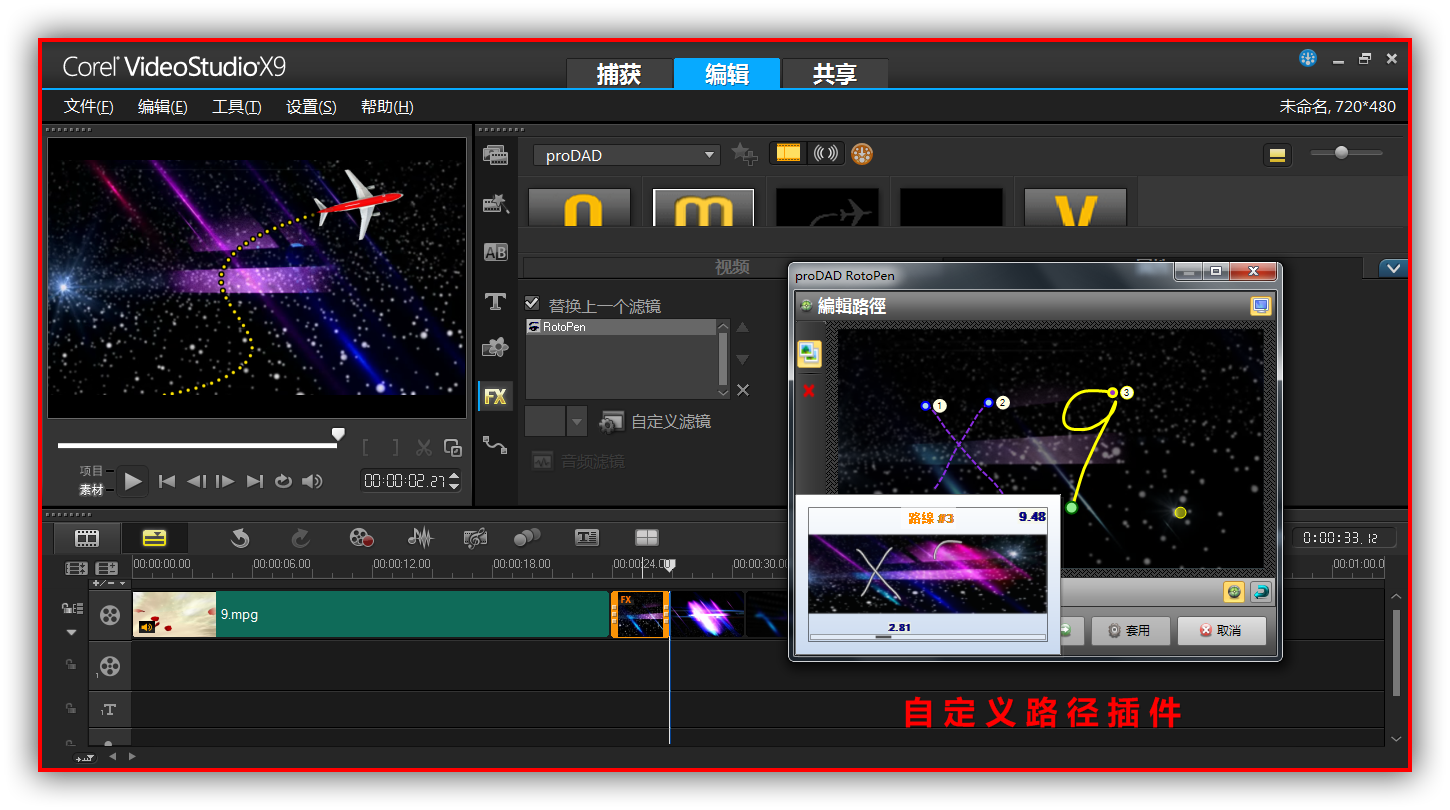Open the Title library (T icon)
1450x810 pixels.
[495, 300]
